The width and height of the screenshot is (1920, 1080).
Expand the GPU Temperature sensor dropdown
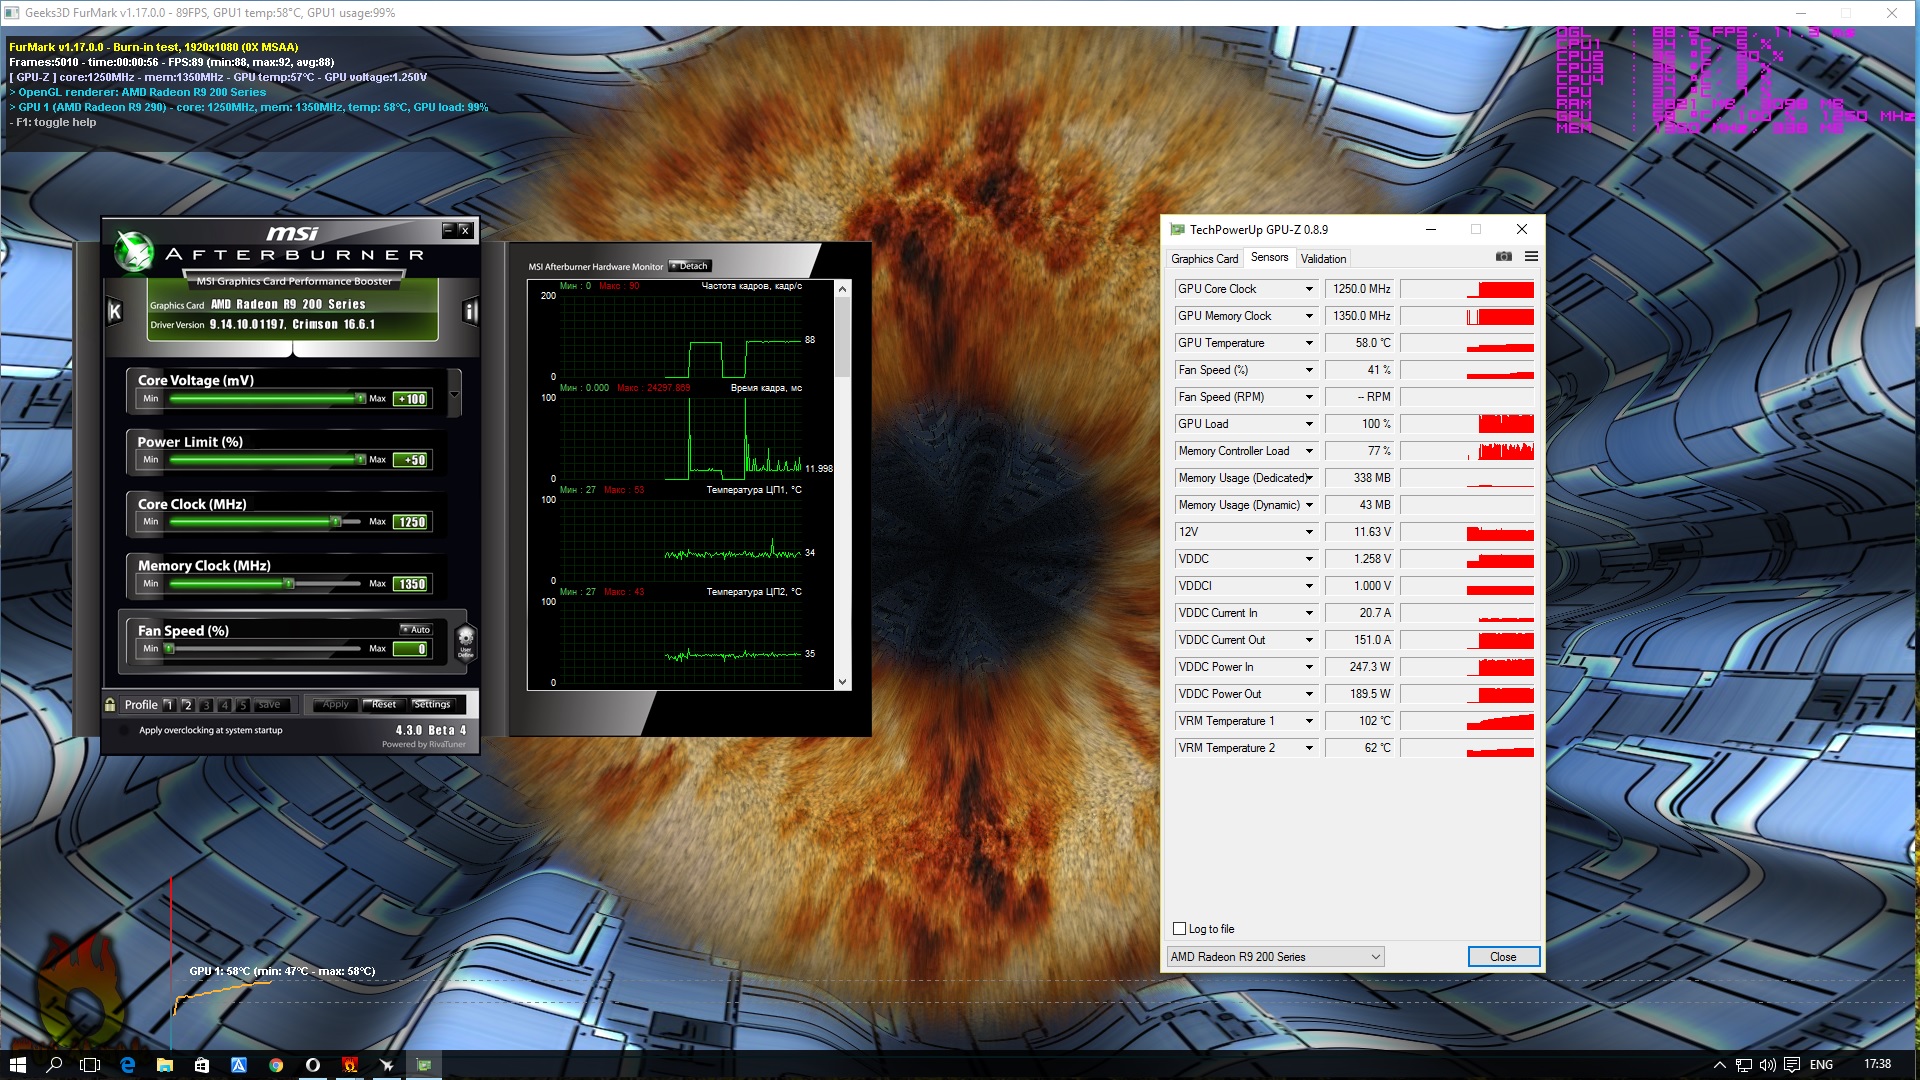click(1309, 343)
